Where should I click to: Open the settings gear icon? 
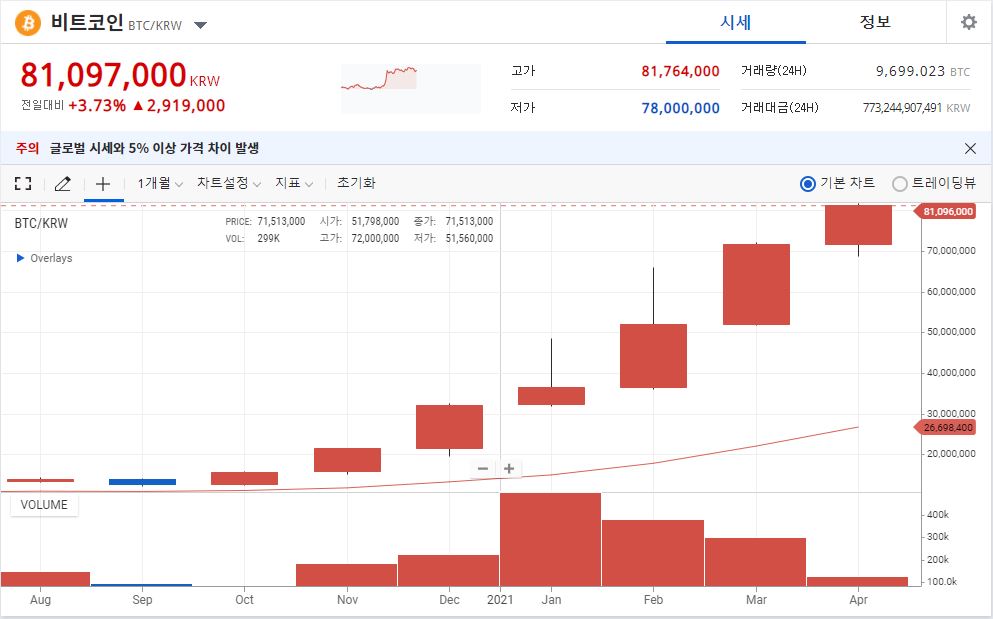[969, 22]
